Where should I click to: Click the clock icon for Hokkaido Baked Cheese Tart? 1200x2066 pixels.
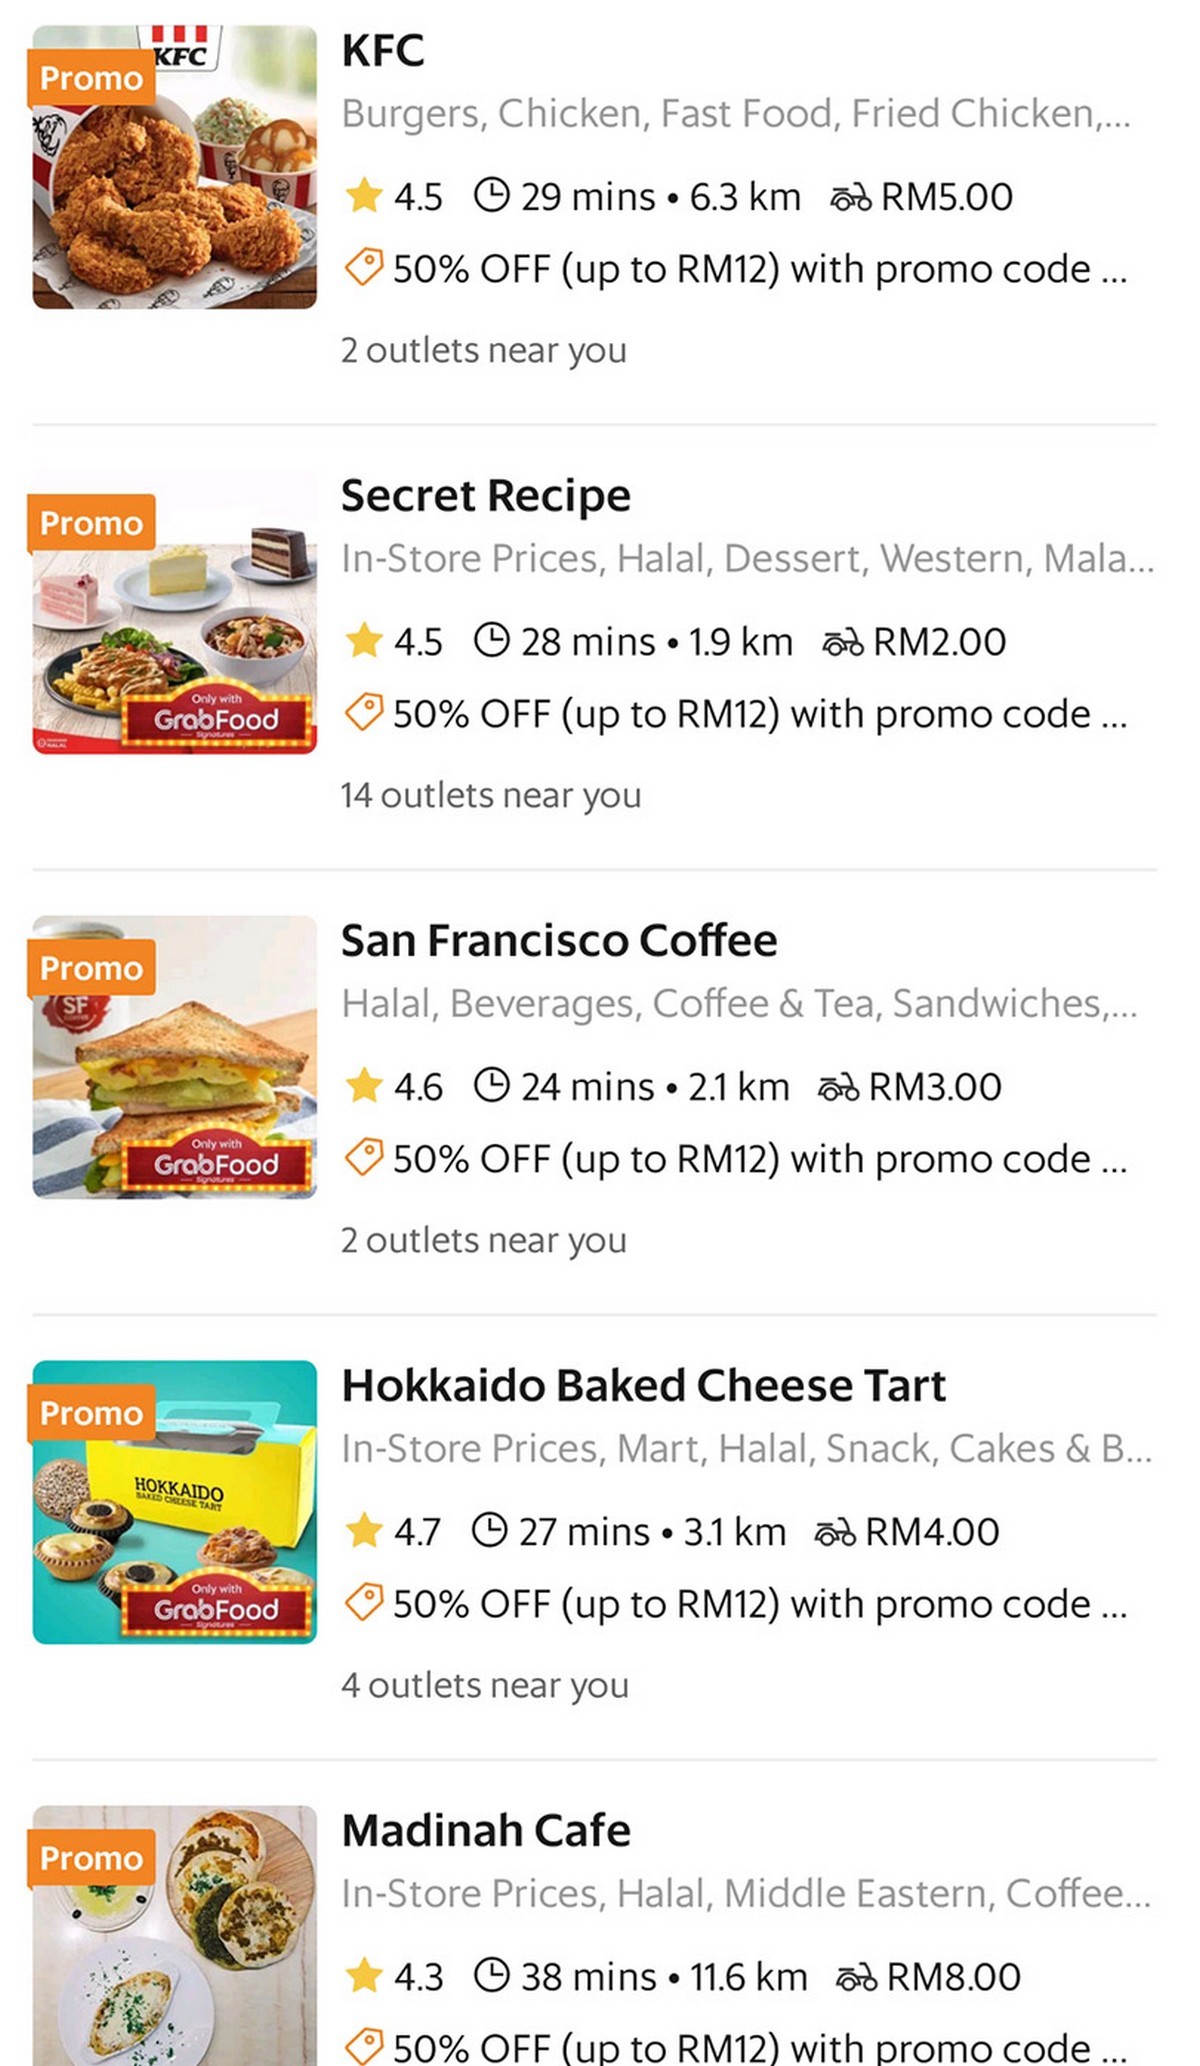tap(489, 1531)
